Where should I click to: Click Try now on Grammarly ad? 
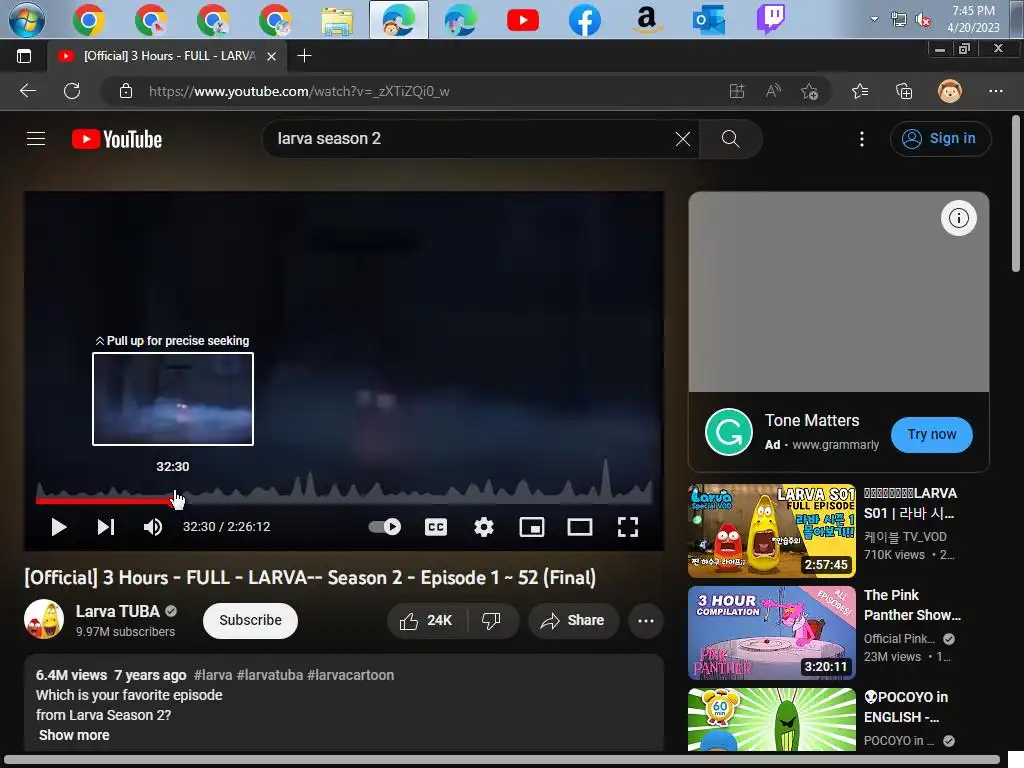tap(931, 434)
